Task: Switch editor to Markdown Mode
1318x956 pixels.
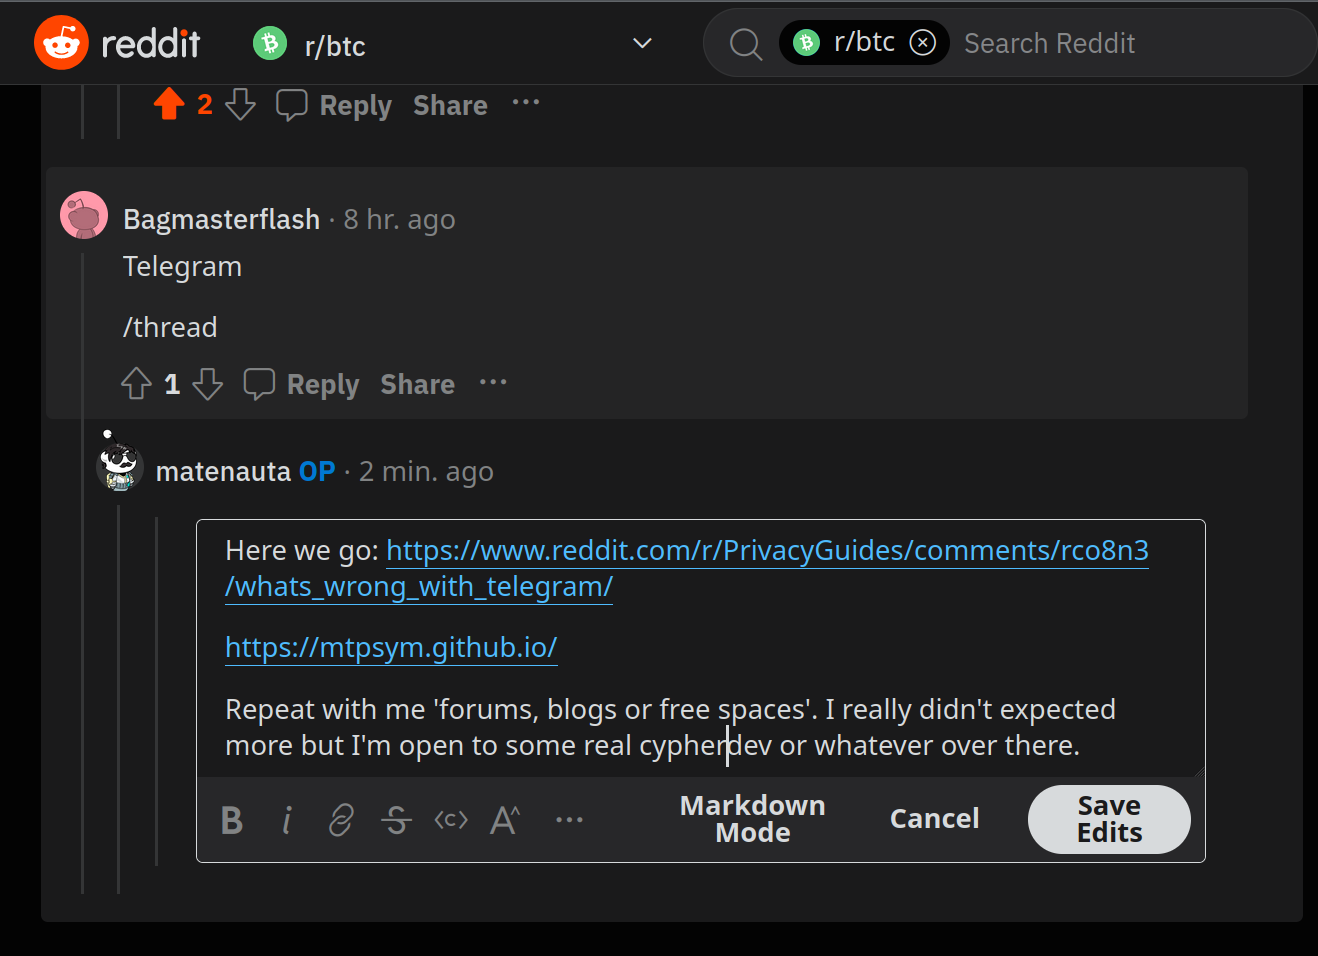Action: 752,819
